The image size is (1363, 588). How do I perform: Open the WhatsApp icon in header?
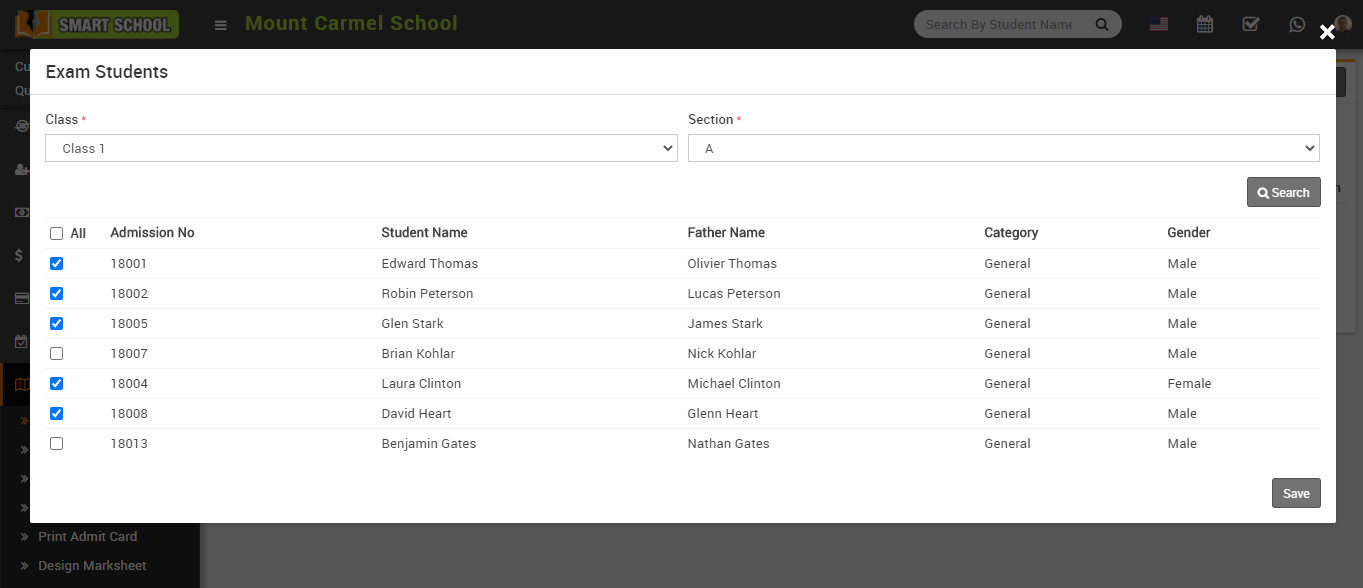point(1297,25)
